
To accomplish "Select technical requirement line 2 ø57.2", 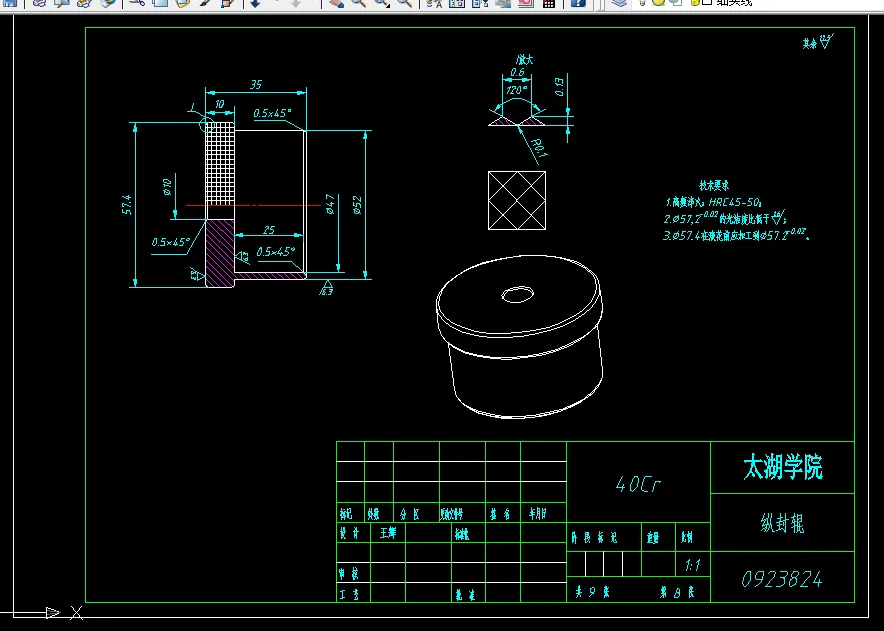I will (x=725, y=218).
